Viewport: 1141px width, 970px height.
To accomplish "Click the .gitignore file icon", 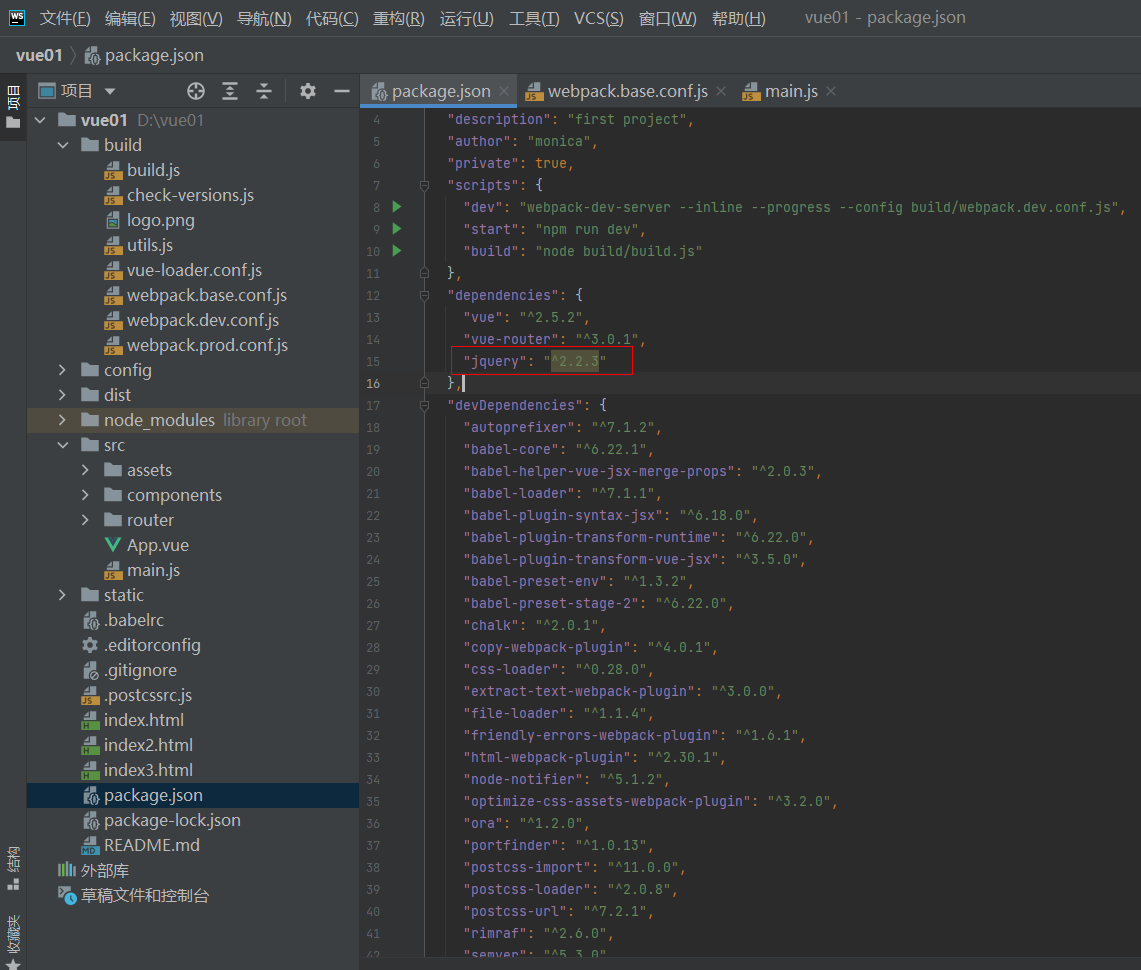I will [90, 670].
